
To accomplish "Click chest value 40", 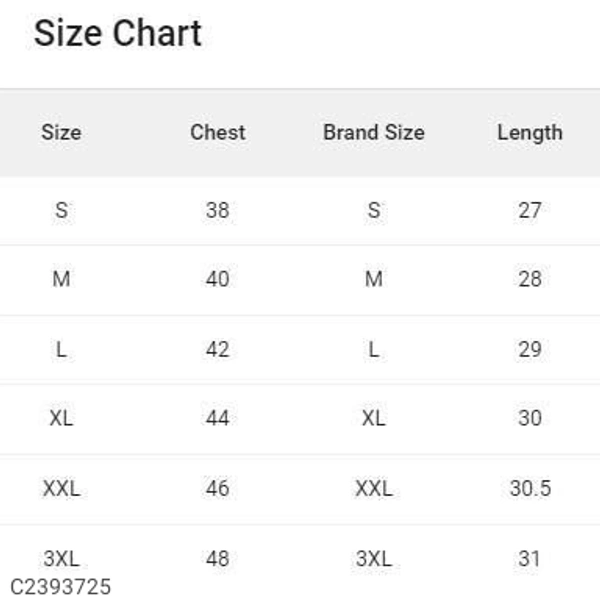I will coord(217,279).
